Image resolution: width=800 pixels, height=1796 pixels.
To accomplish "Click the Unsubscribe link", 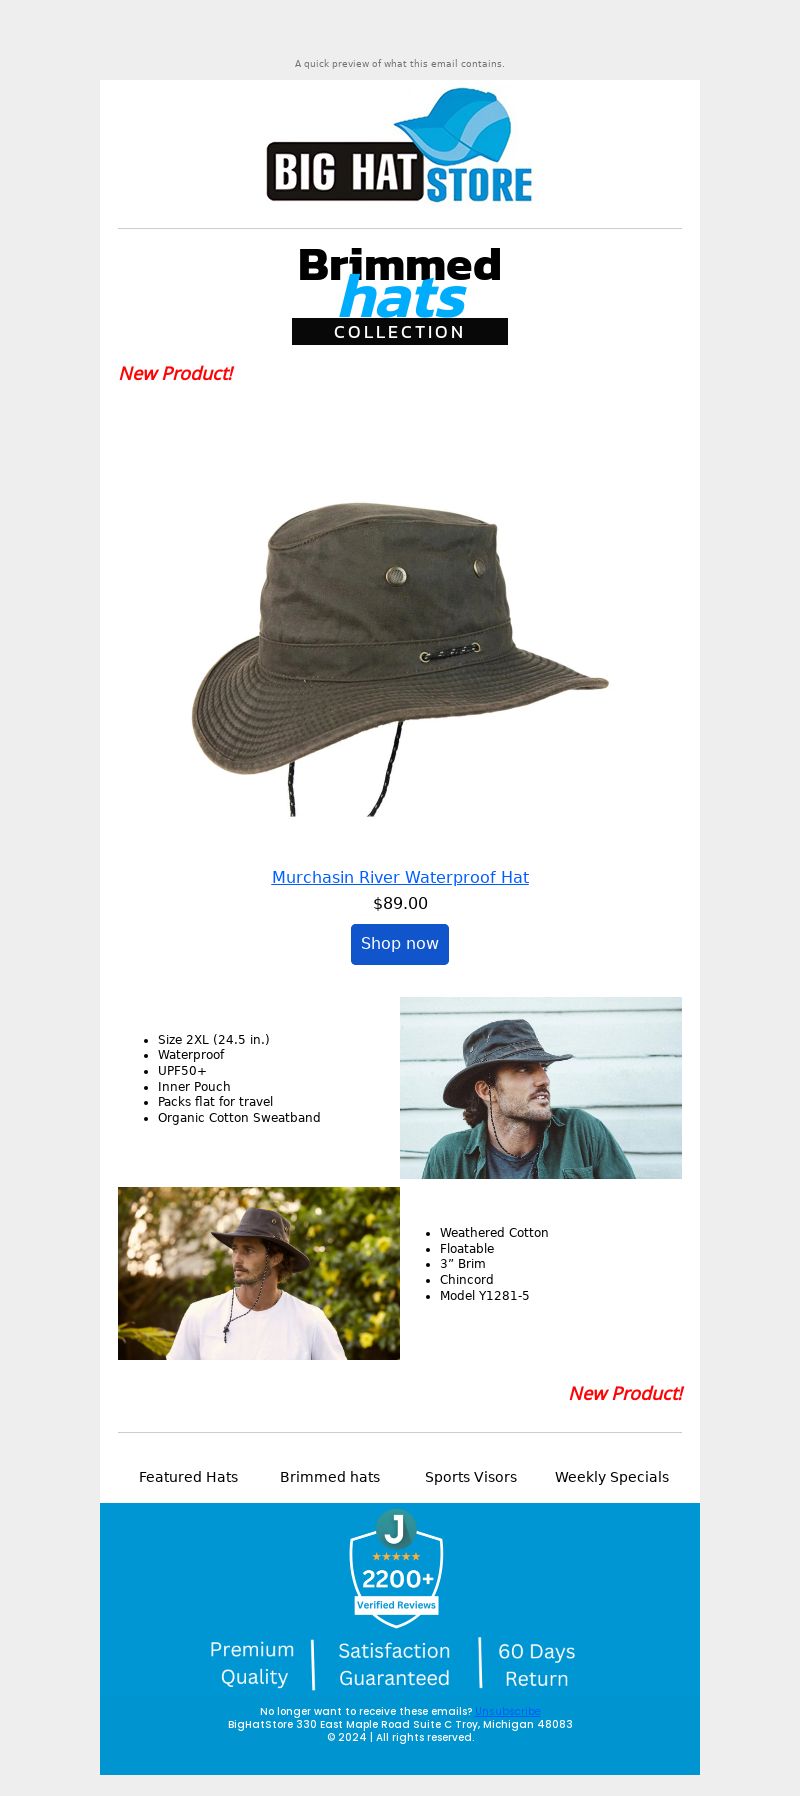I will pos(508,1711).
